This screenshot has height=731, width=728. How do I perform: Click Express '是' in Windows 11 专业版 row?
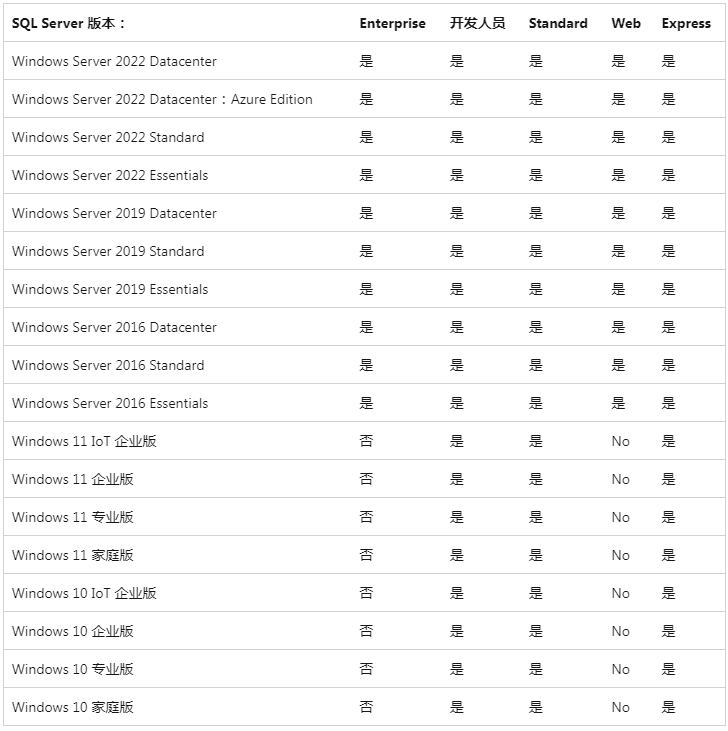click(668, 517)
